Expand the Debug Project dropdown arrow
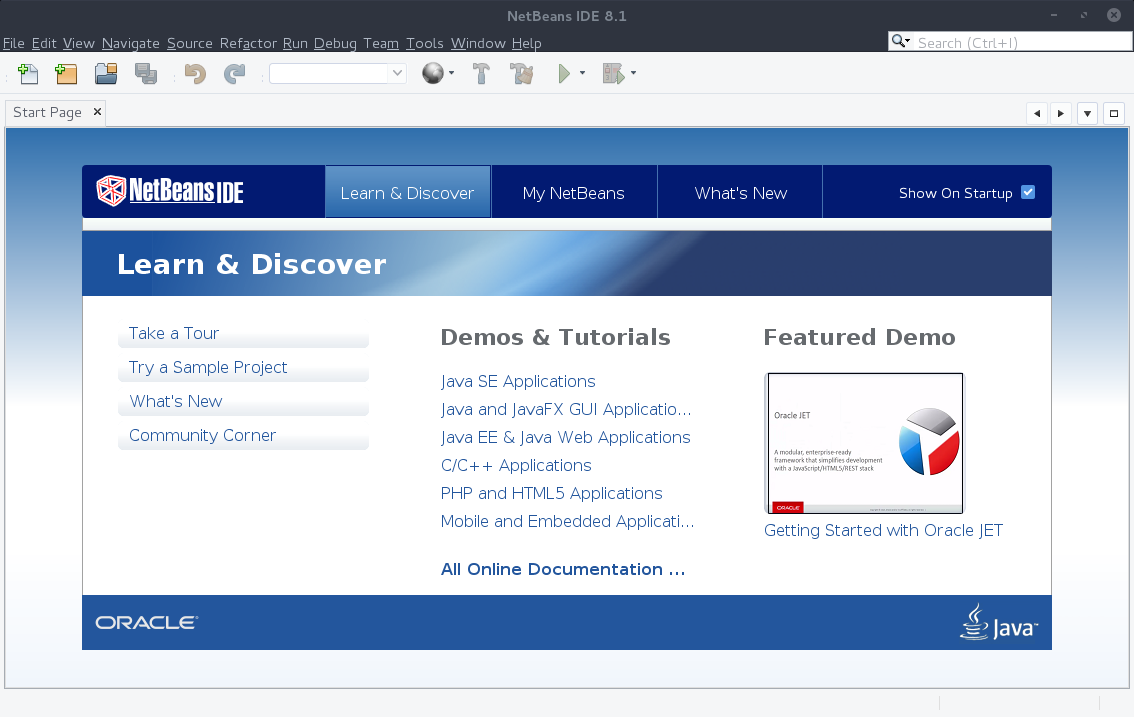The width and height of the screenshot is (1134, 717). click(x=634, y=73)
